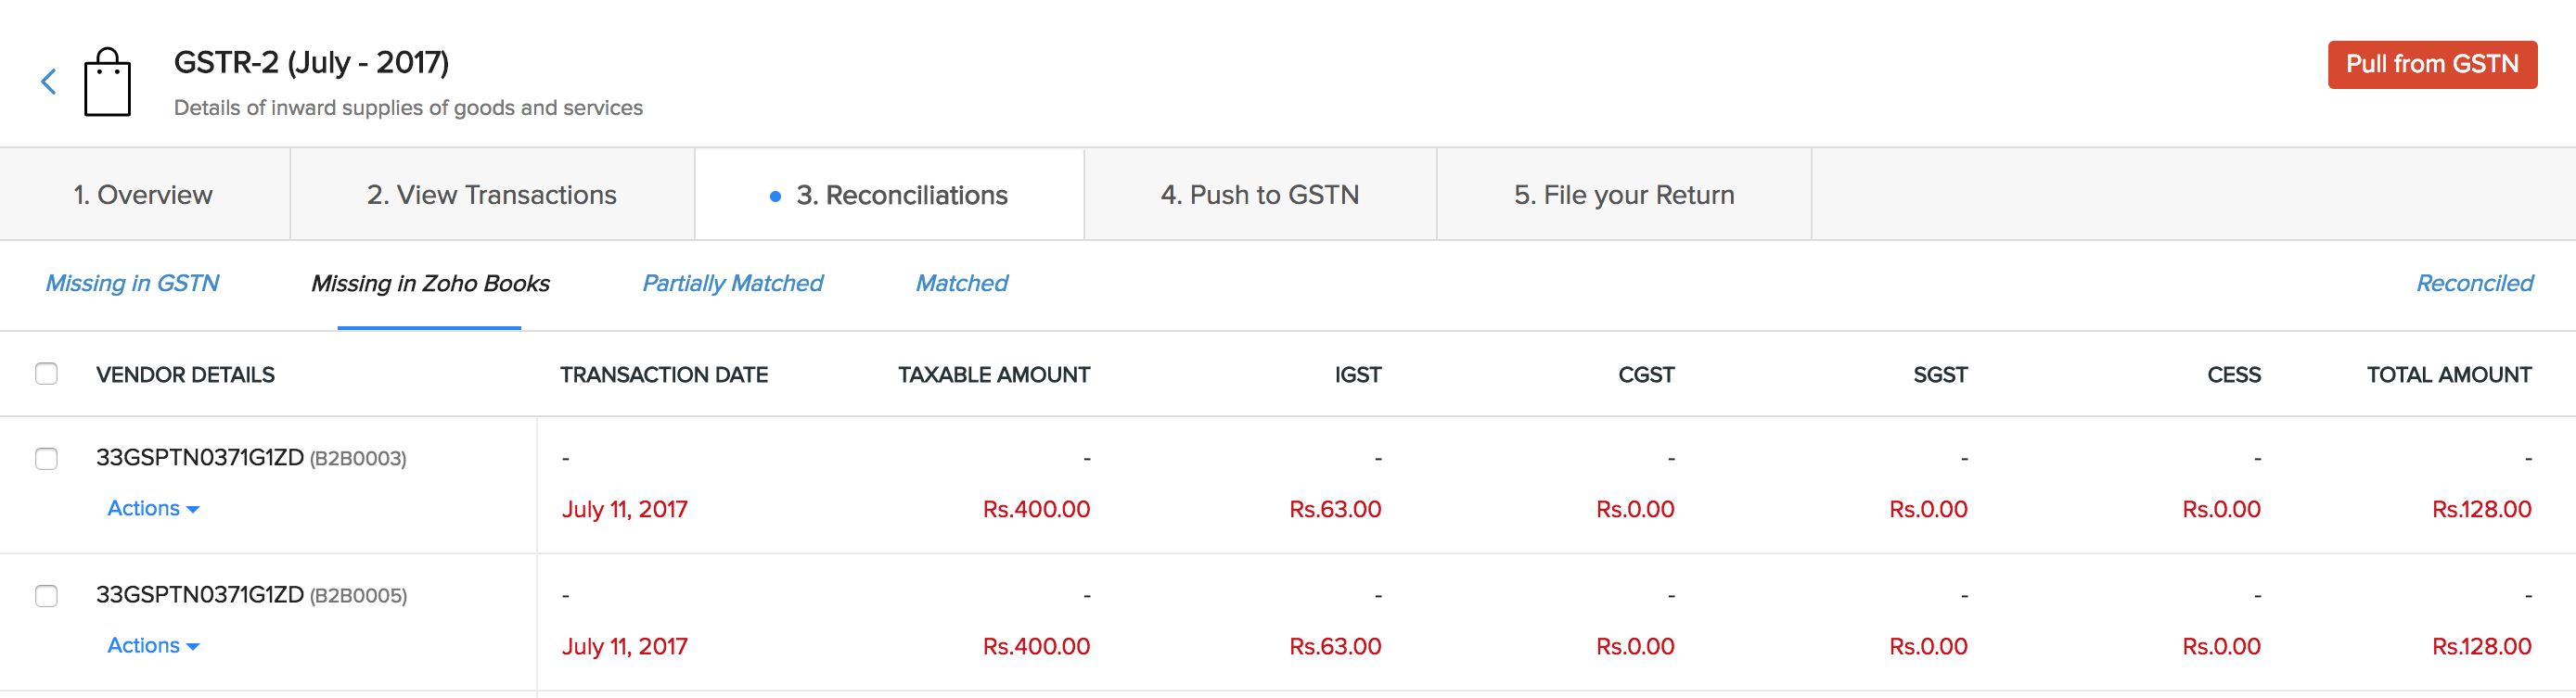Click the back arrow beside GSTR-2 heading
The height and width of the screenshot is (698, 2576).
tap(47, 81)
